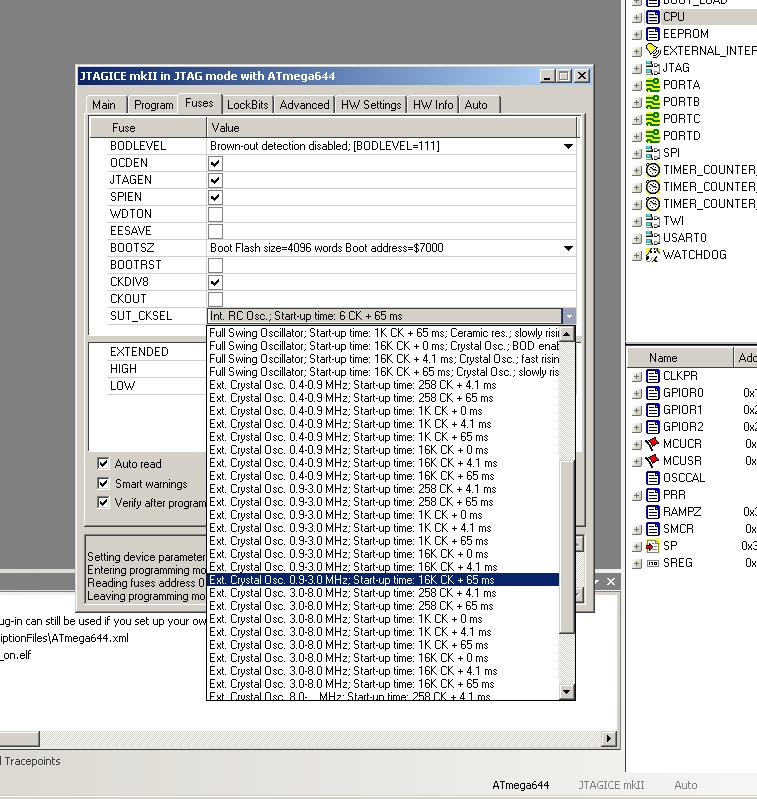757x799 pixels.
Task: Click the WATCHDOG module icon
Action: [x=653, y=255]
